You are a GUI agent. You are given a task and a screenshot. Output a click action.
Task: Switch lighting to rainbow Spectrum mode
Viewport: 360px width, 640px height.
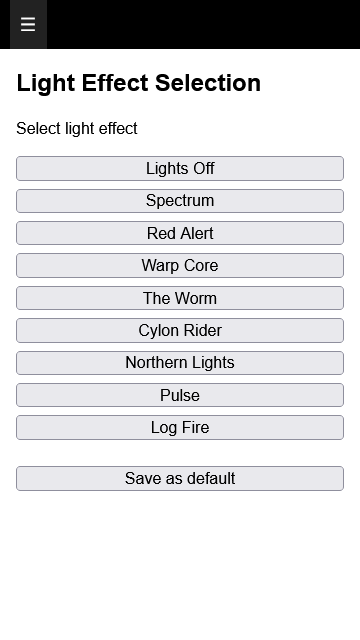coord(180,201)
